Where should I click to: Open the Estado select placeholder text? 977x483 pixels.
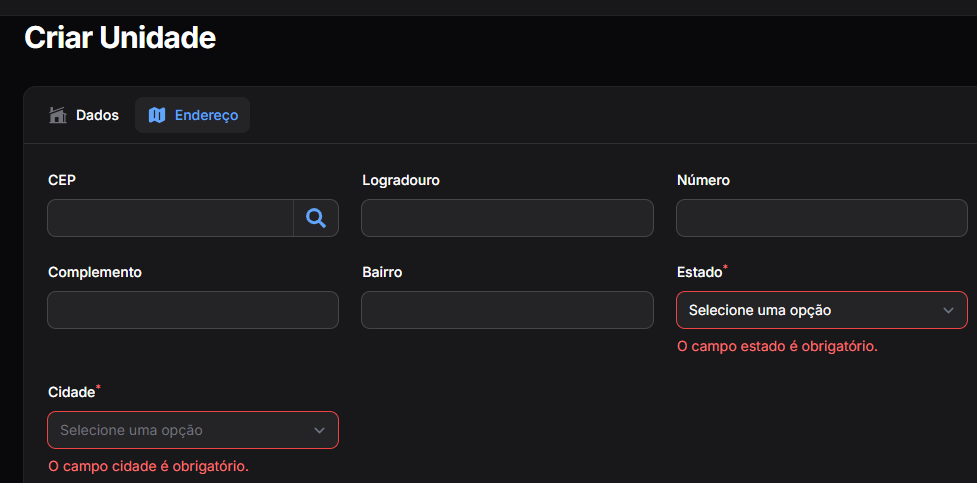point(760,310)
